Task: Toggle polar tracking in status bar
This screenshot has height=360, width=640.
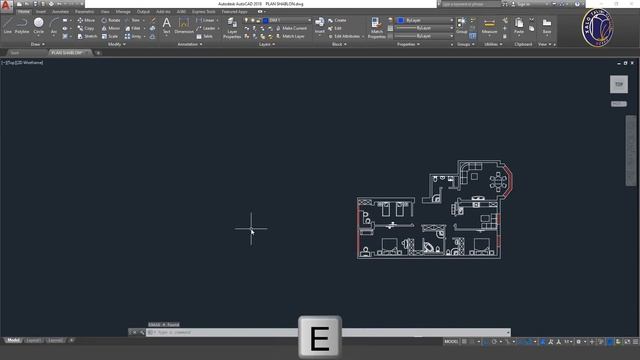Action: [x=494, y=342]
